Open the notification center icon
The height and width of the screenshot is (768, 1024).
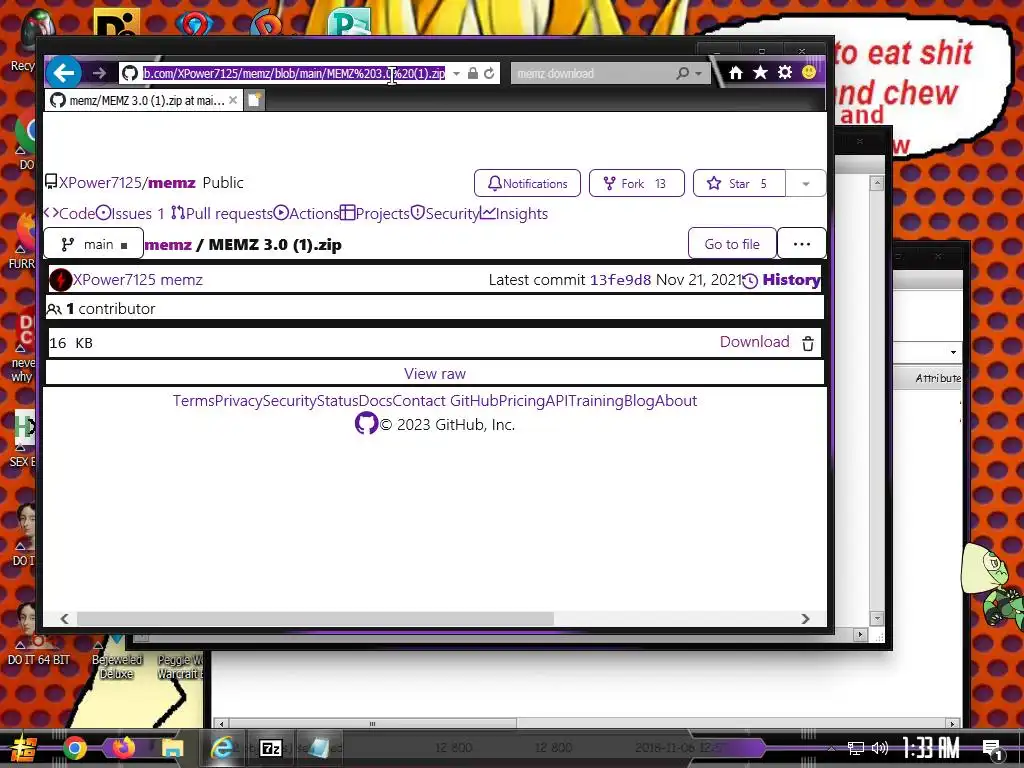[993, 750]
